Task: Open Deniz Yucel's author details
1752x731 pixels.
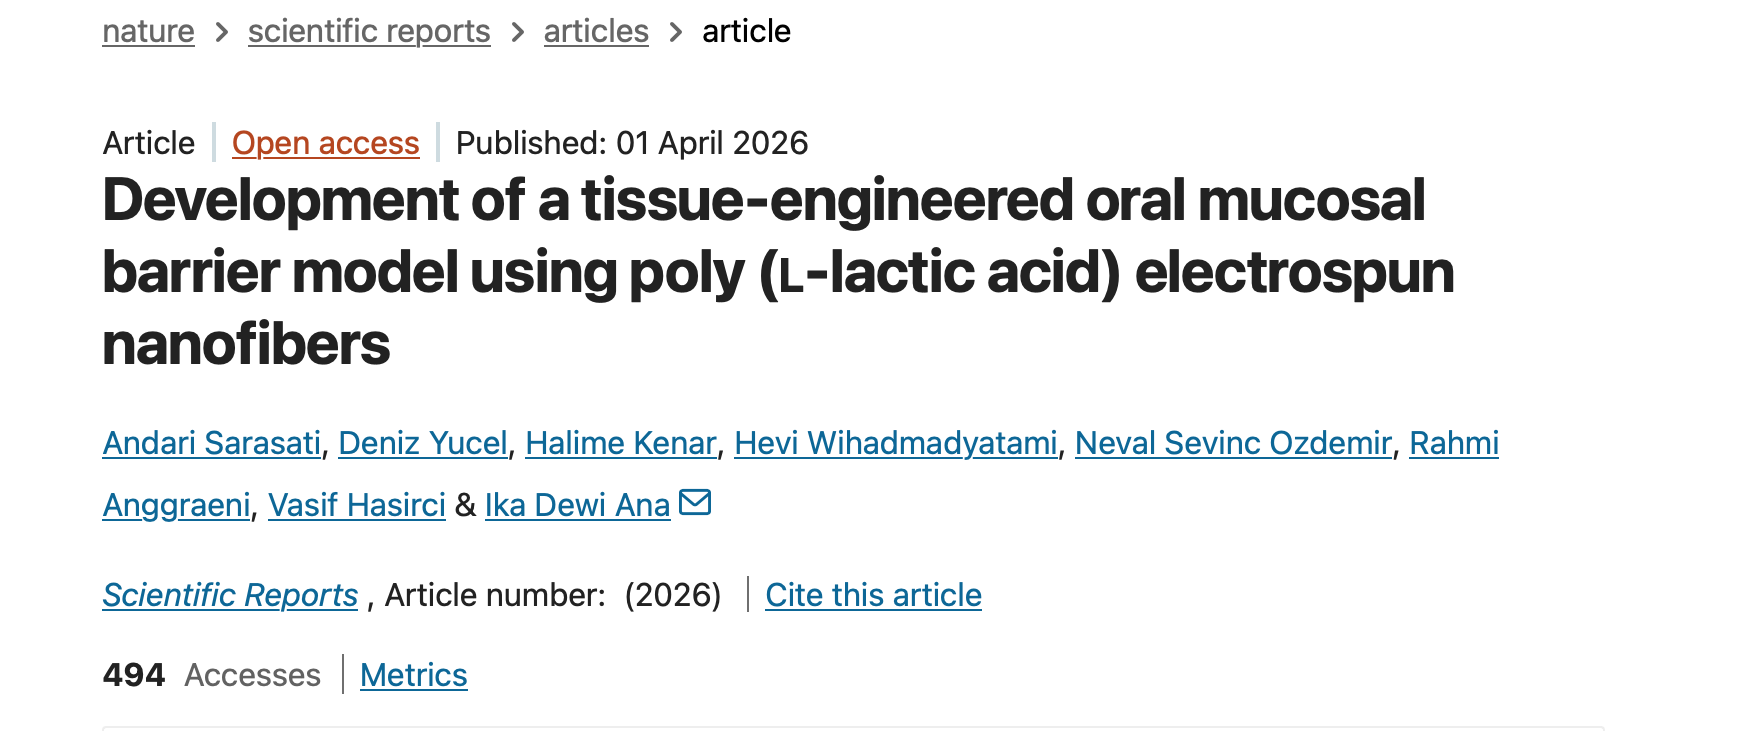Action: pos(423,443)
